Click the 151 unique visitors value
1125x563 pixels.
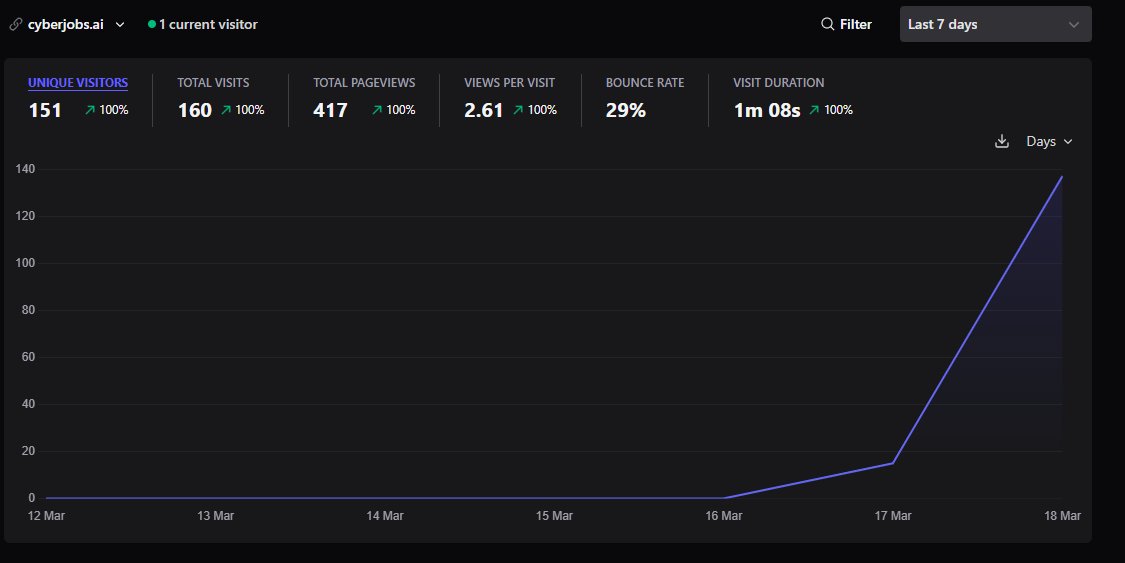click(45, 110)
